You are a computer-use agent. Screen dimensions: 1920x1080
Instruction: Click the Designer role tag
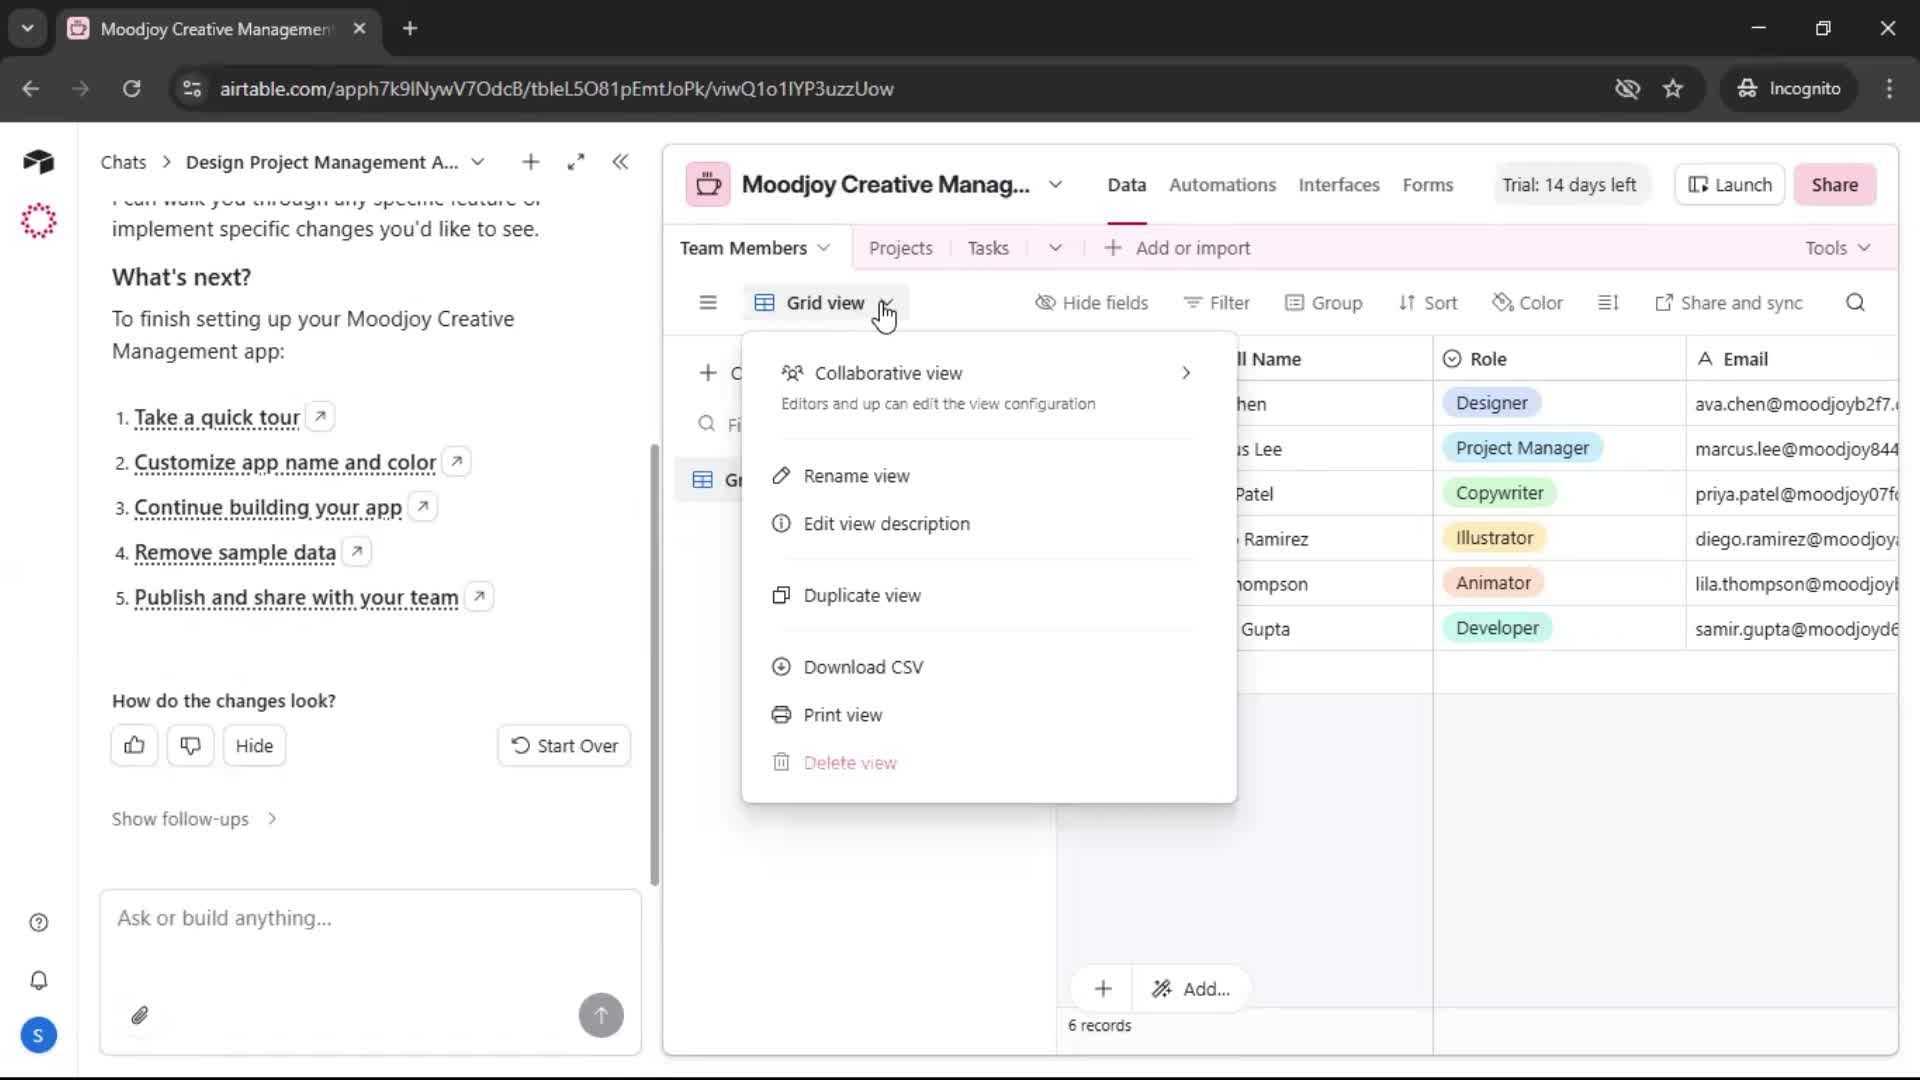pos(1491,403)
